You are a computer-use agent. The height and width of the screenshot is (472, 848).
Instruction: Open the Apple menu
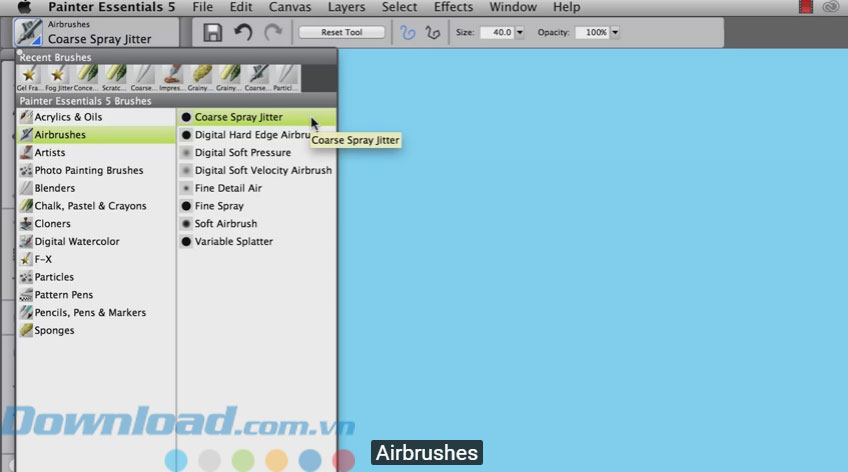pos(24,7)
